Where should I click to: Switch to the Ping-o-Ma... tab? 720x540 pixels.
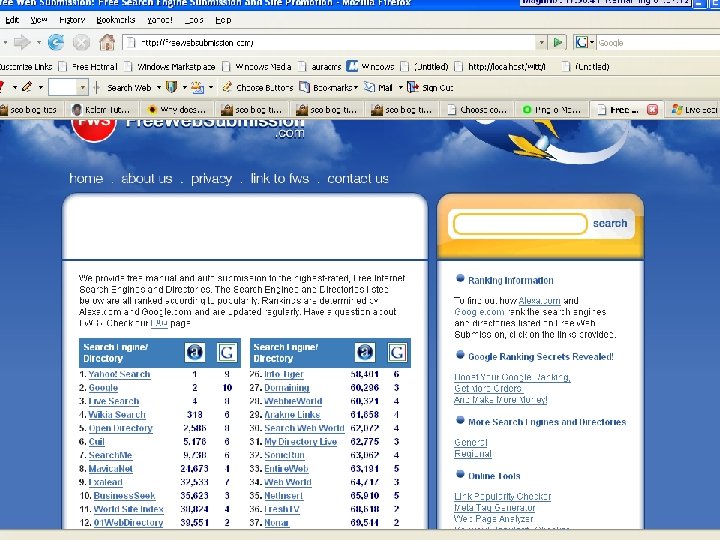click(x=552, y=109)
